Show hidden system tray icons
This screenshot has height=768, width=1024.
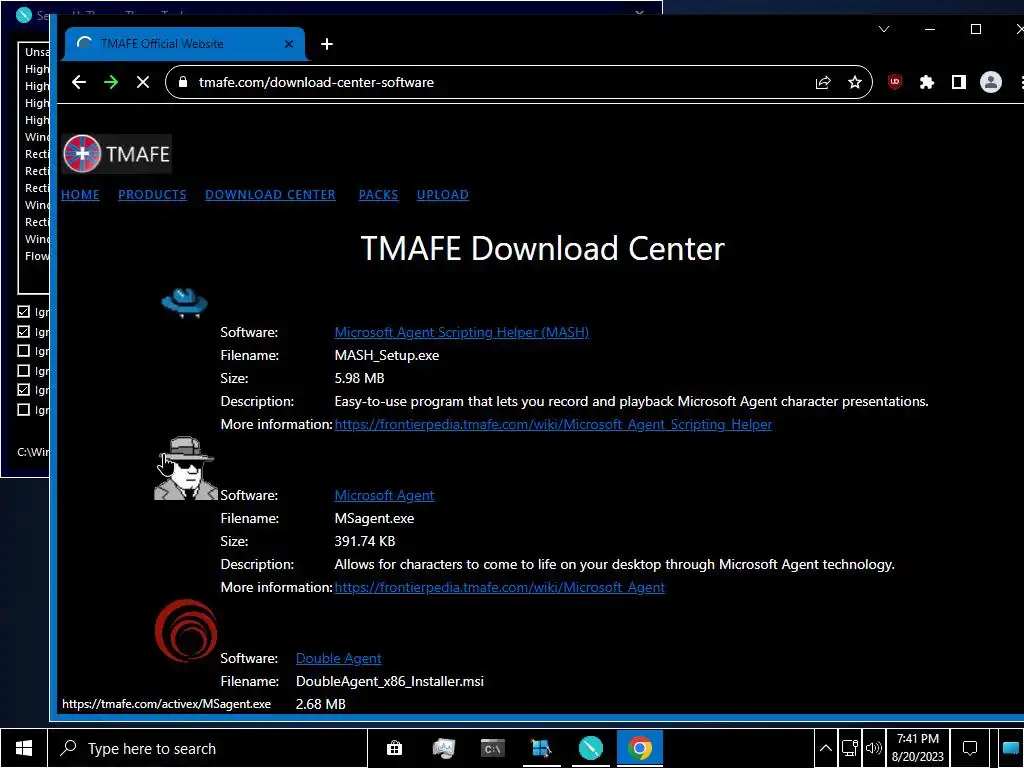click(x=825, y=748)
